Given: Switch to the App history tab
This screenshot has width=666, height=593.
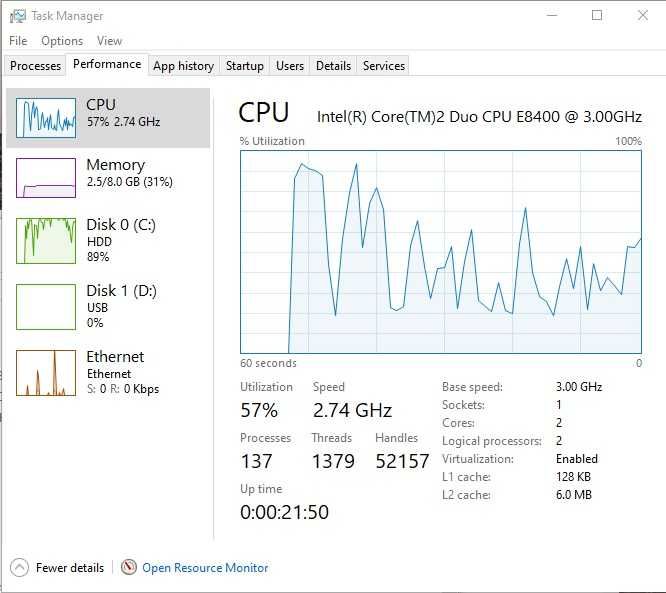Looking at the screenshot, I should coord(183,66).
